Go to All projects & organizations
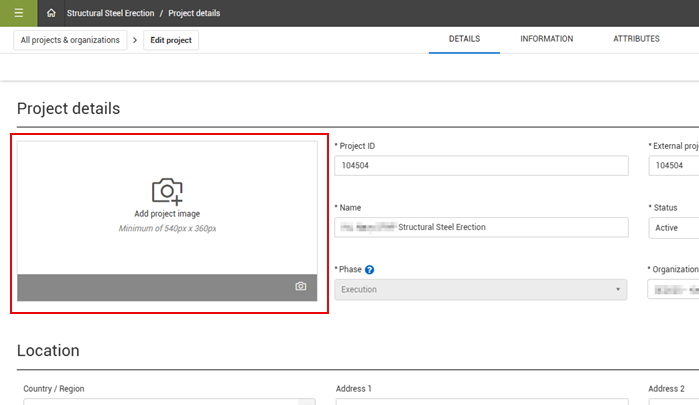This screenshot has width=699, height=405. 70,40
